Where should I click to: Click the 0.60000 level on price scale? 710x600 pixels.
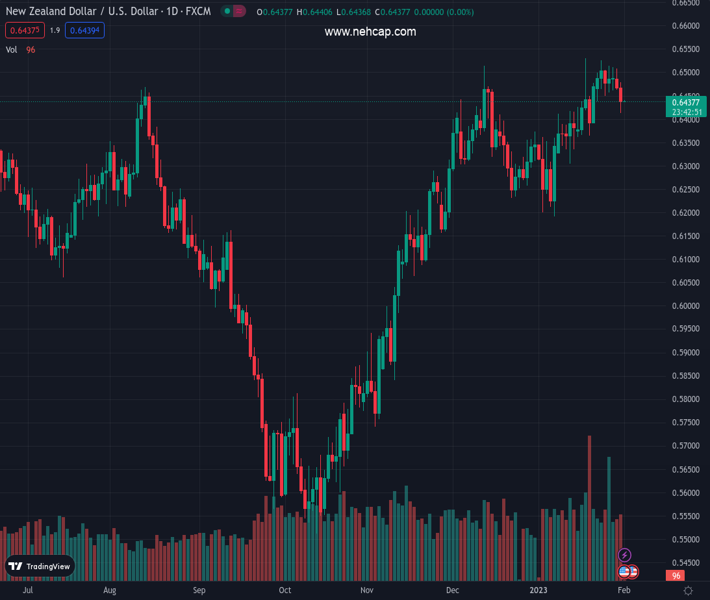[x=684, y=306]
